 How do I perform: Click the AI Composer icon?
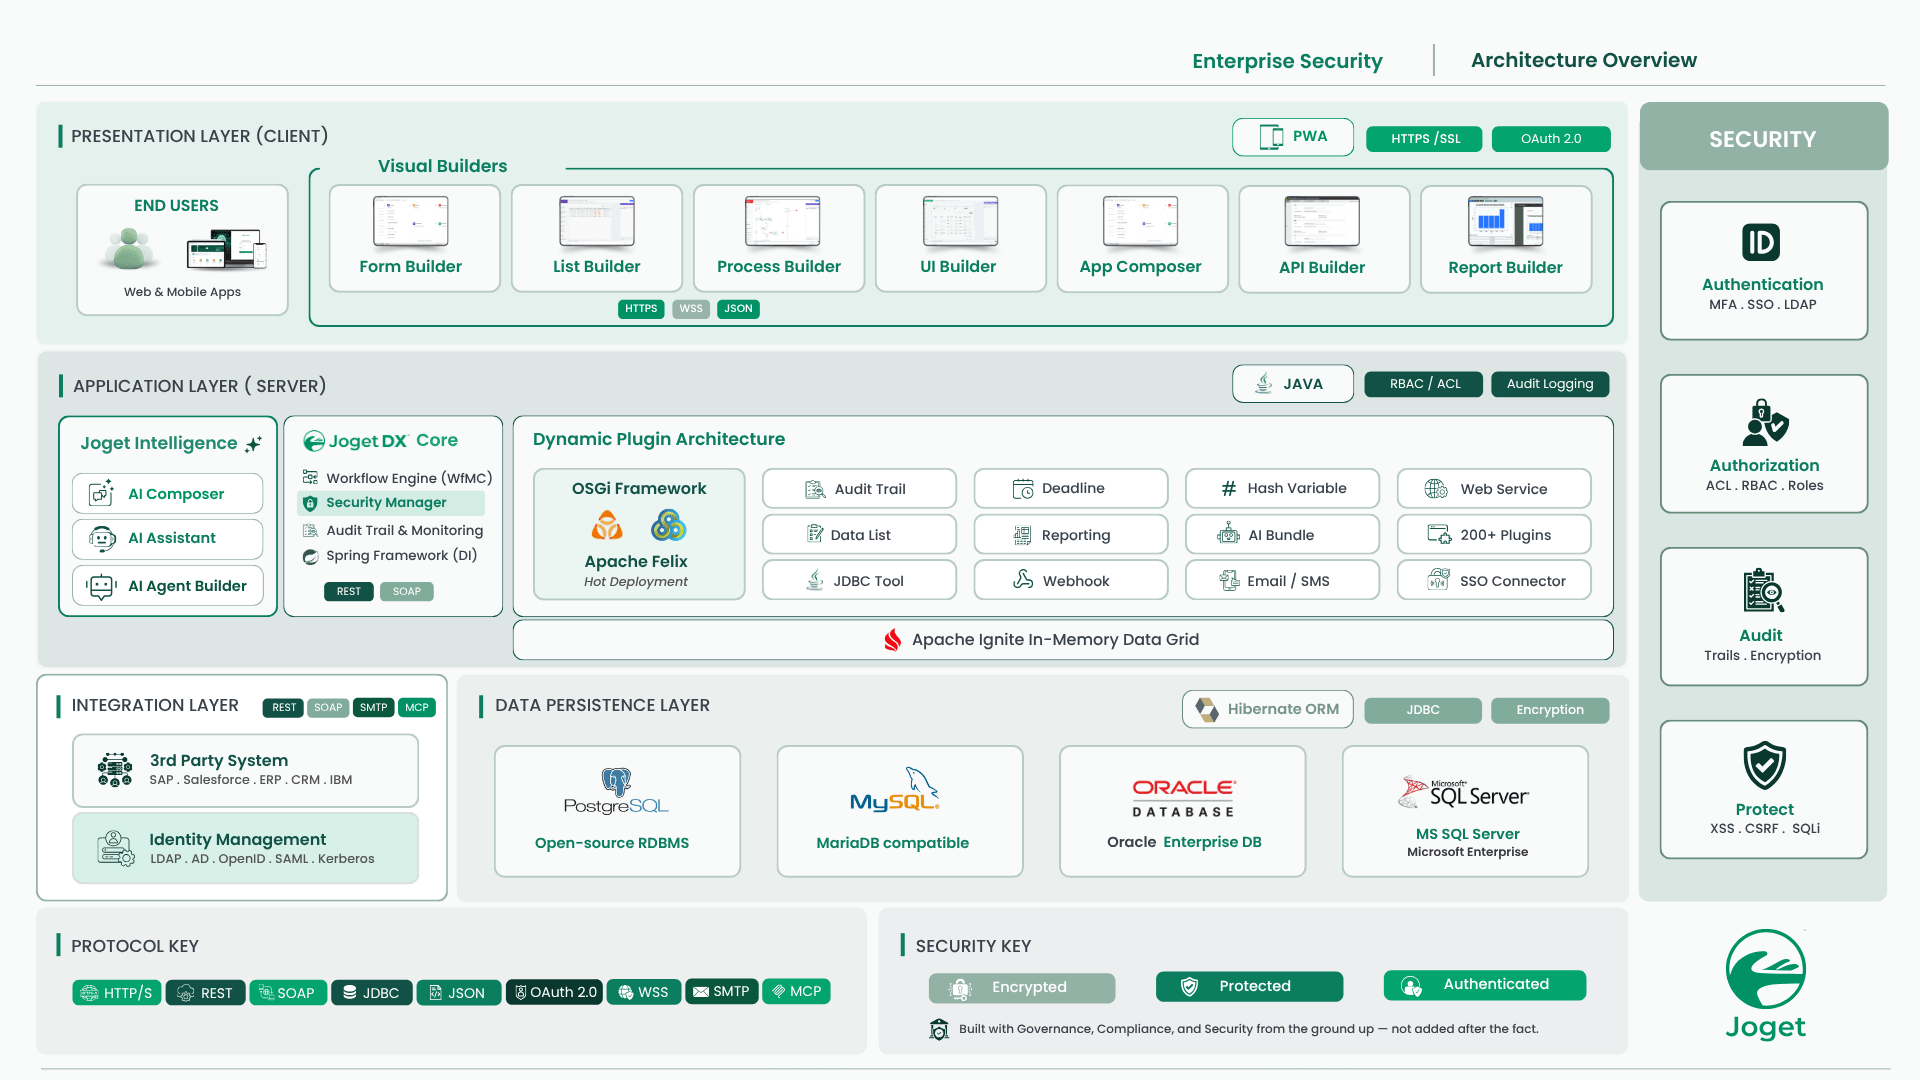tap(102, 493)
